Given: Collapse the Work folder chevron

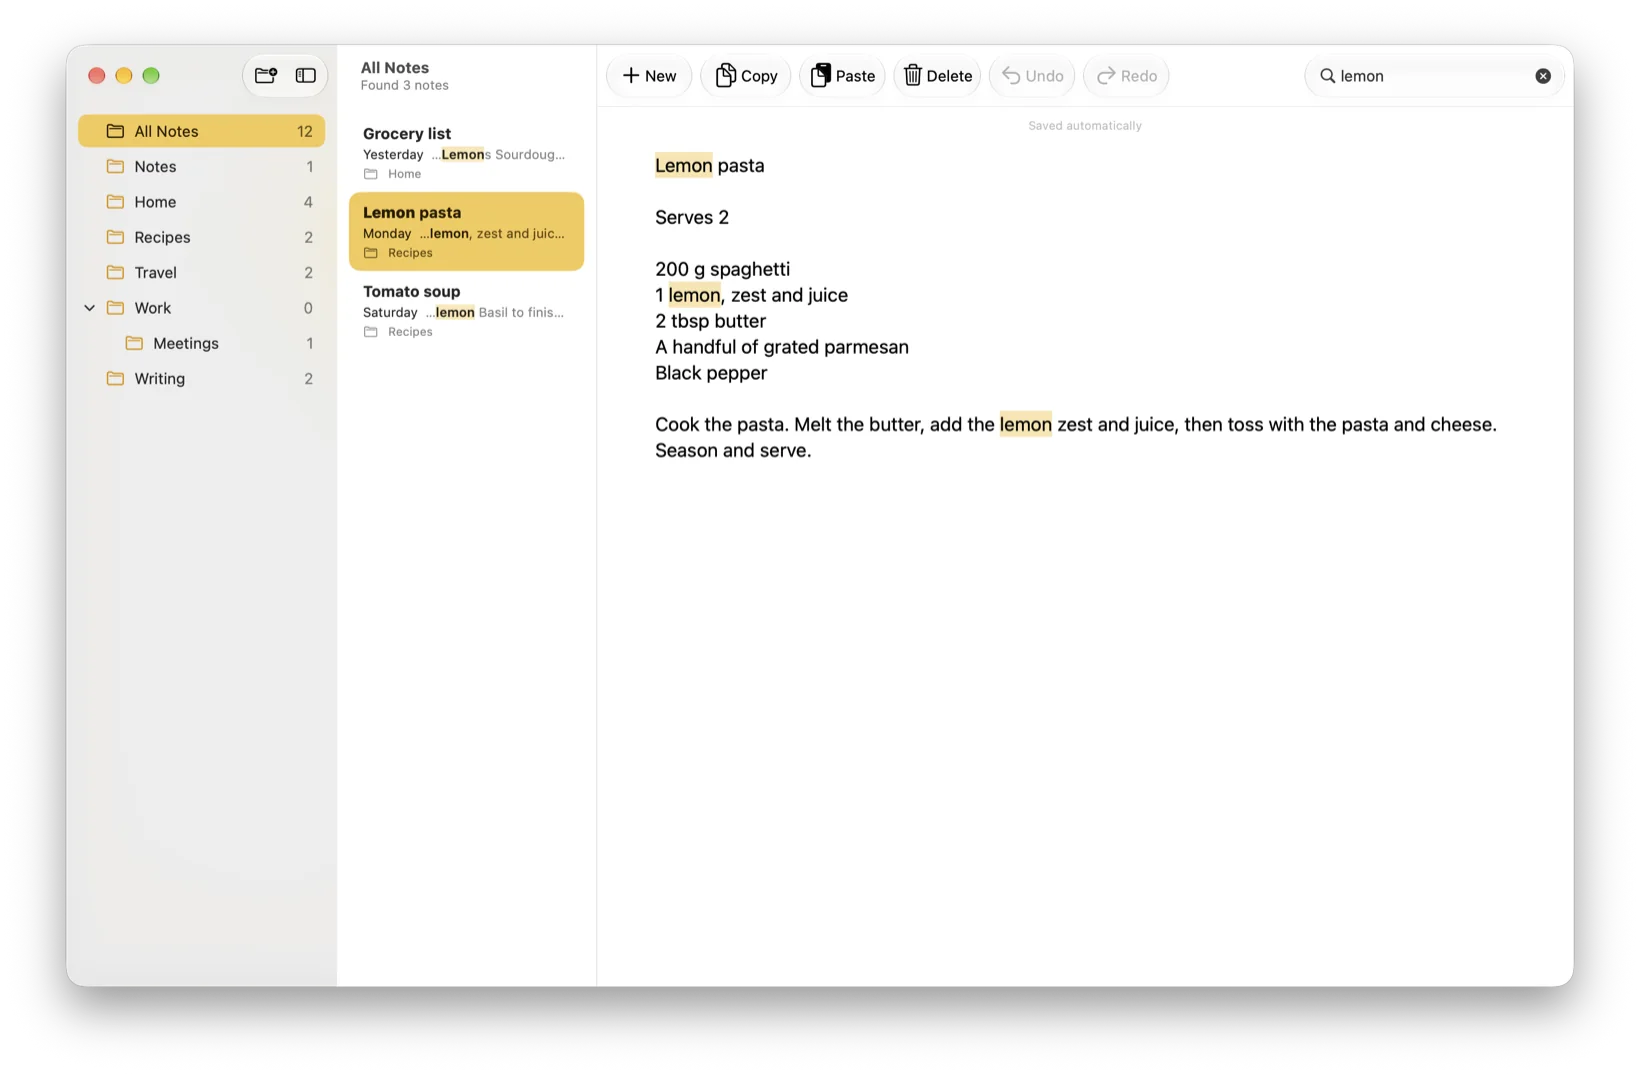Looking at the screenshot, I should click(x=90, y=308).
